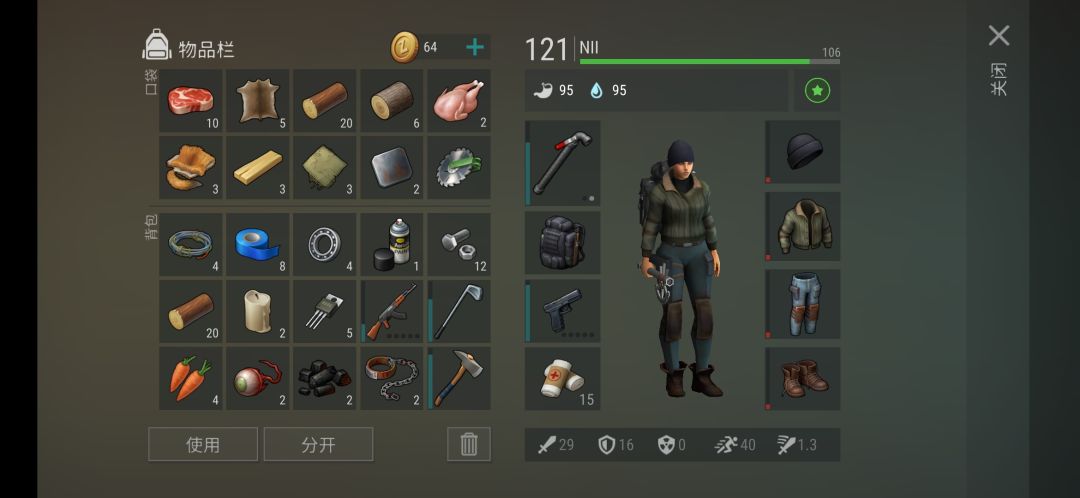Viewport: 1080px width, 498px height.
Task: Select the spray paint can
Action: click(392, 245)
